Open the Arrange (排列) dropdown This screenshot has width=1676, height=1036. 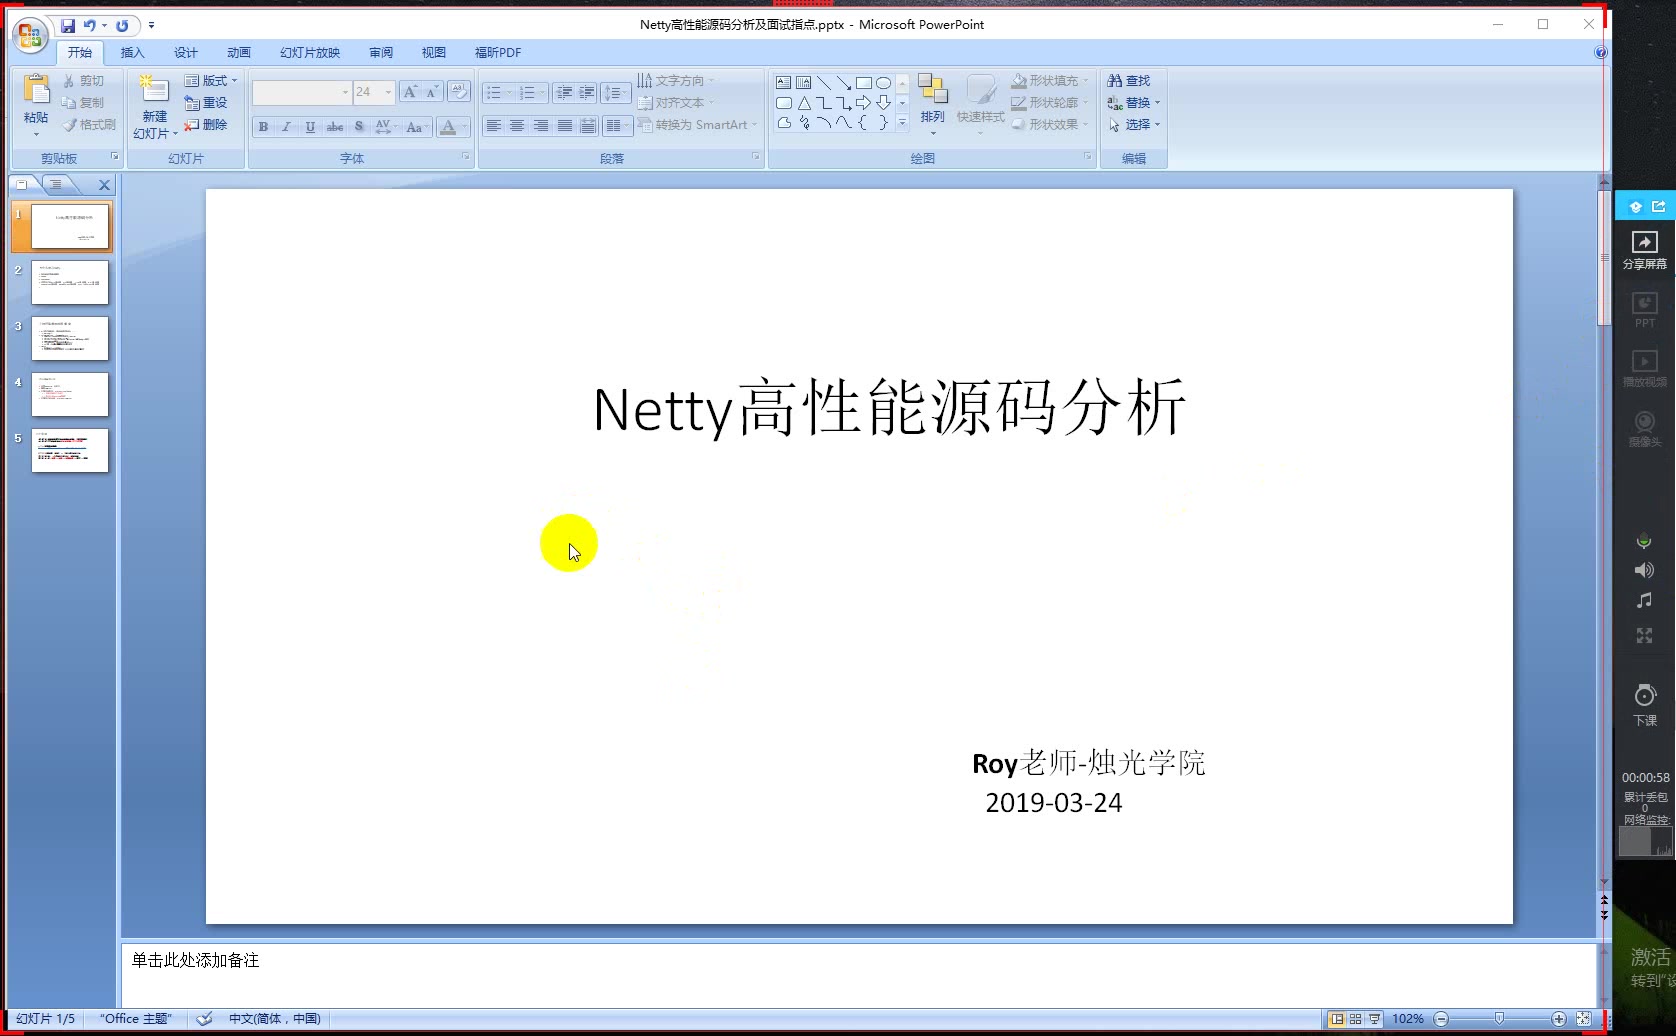point(932,105)
